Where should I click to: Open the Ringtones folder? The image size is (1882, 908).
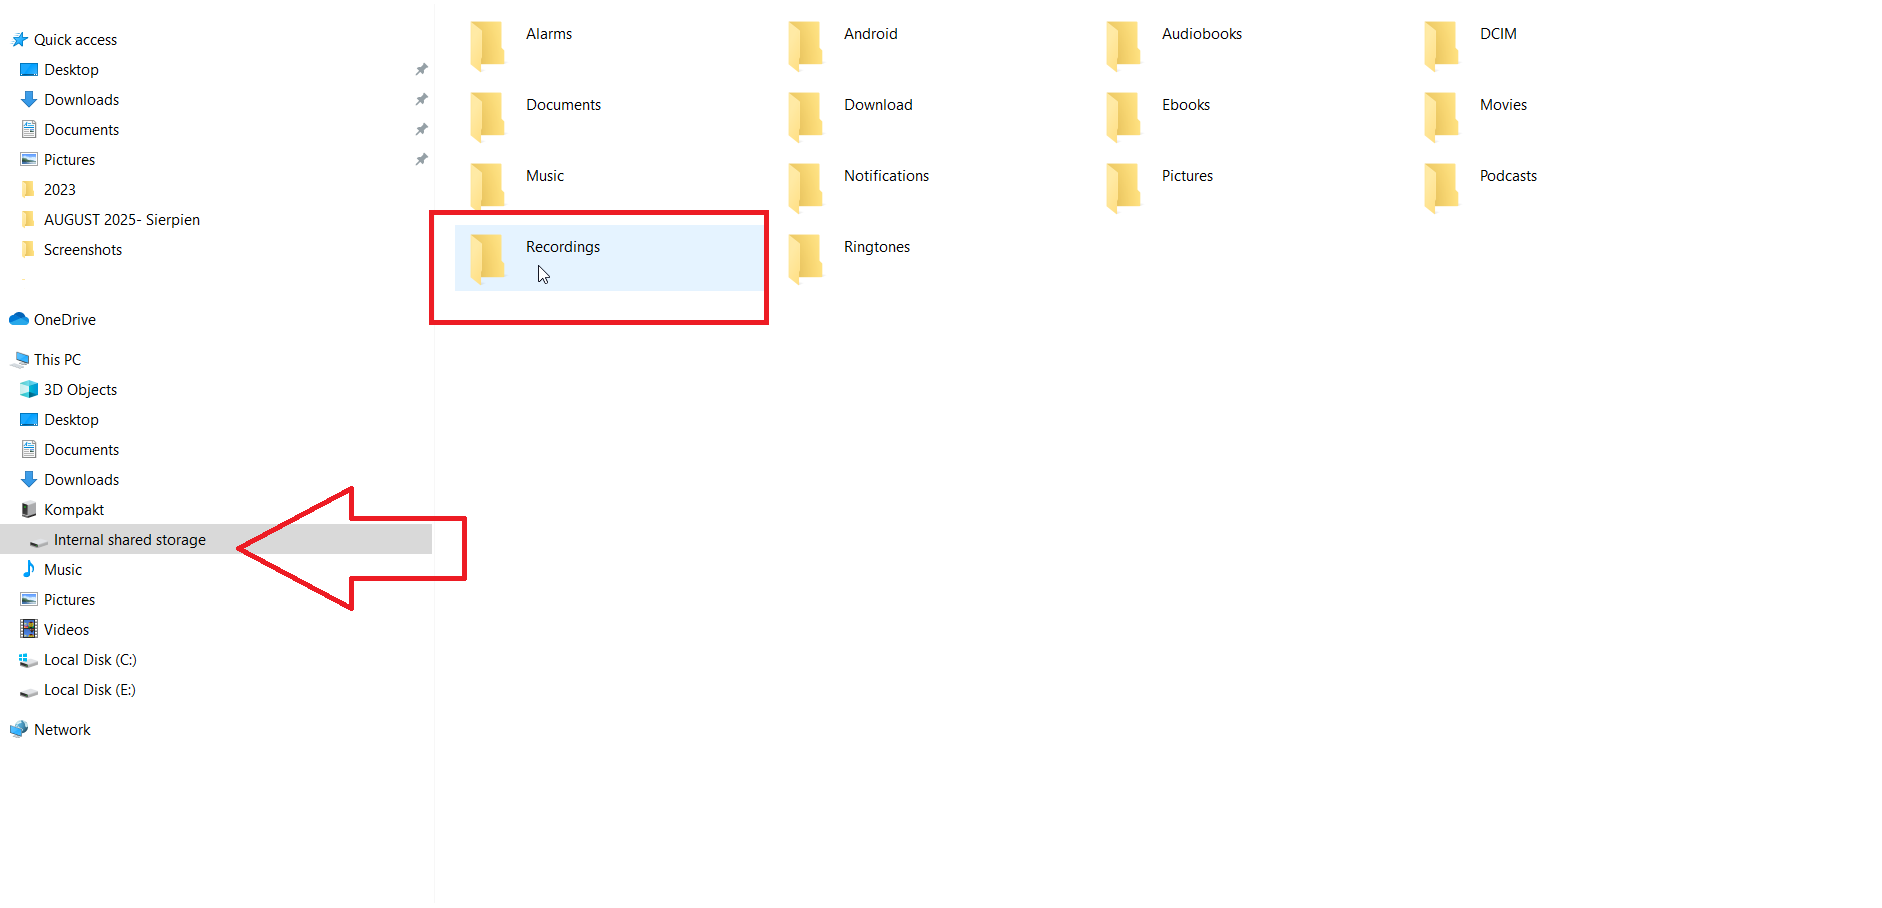point(876,247)
